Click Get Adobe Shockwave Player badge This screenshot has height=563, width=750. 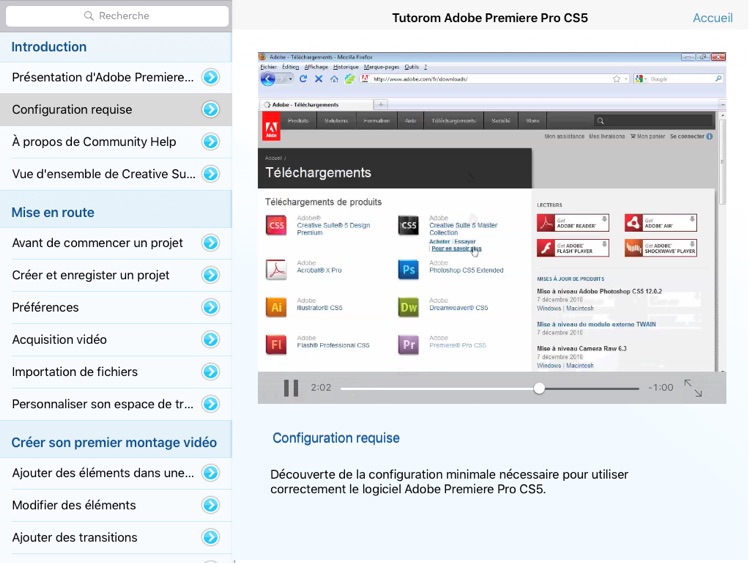click(x=661, y=248)
